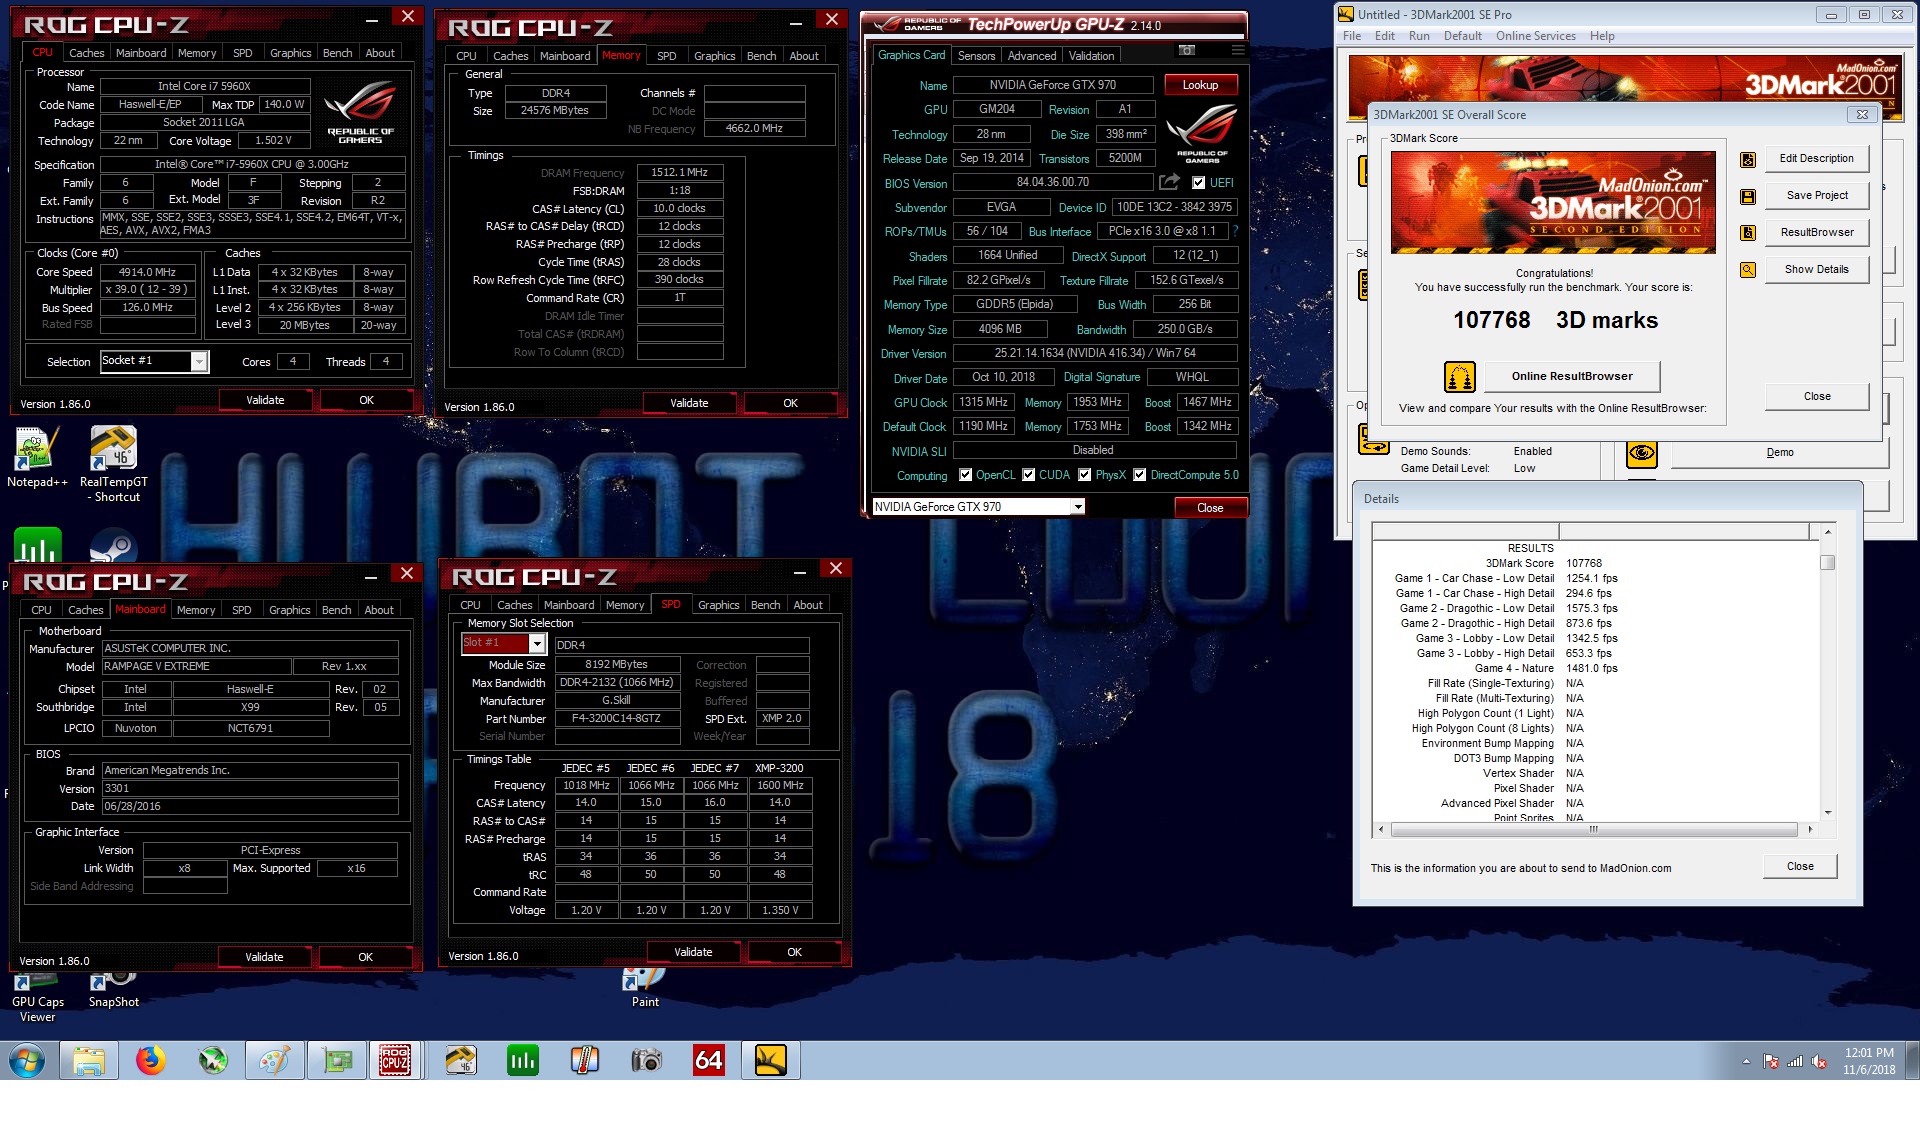Click the Details vertical scrollbar thumb
The image size is (1920, 1134).
[x=1827, y=562]
